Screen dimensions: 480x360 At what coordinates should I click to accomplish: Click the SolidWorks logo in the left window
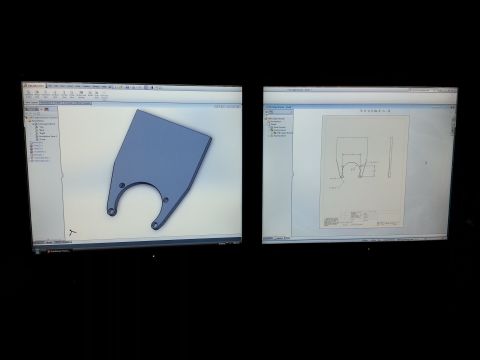34,86
